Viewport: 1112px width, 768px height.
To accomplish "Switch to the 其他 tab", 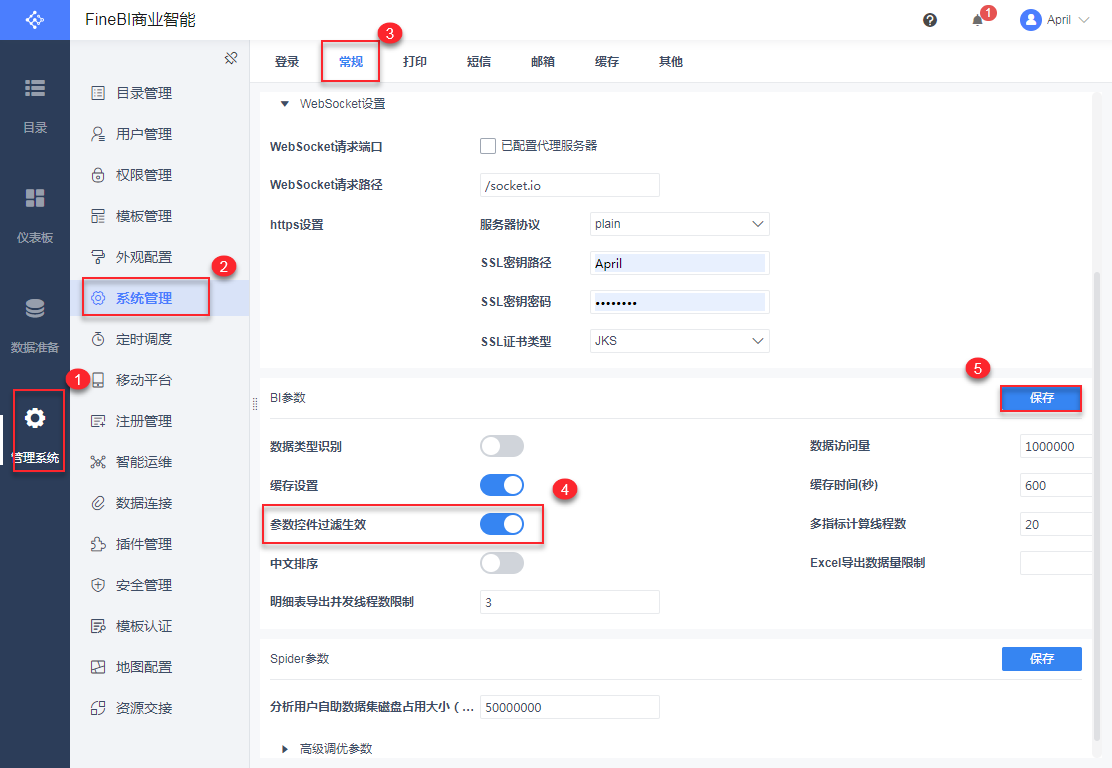I will 670,62.
